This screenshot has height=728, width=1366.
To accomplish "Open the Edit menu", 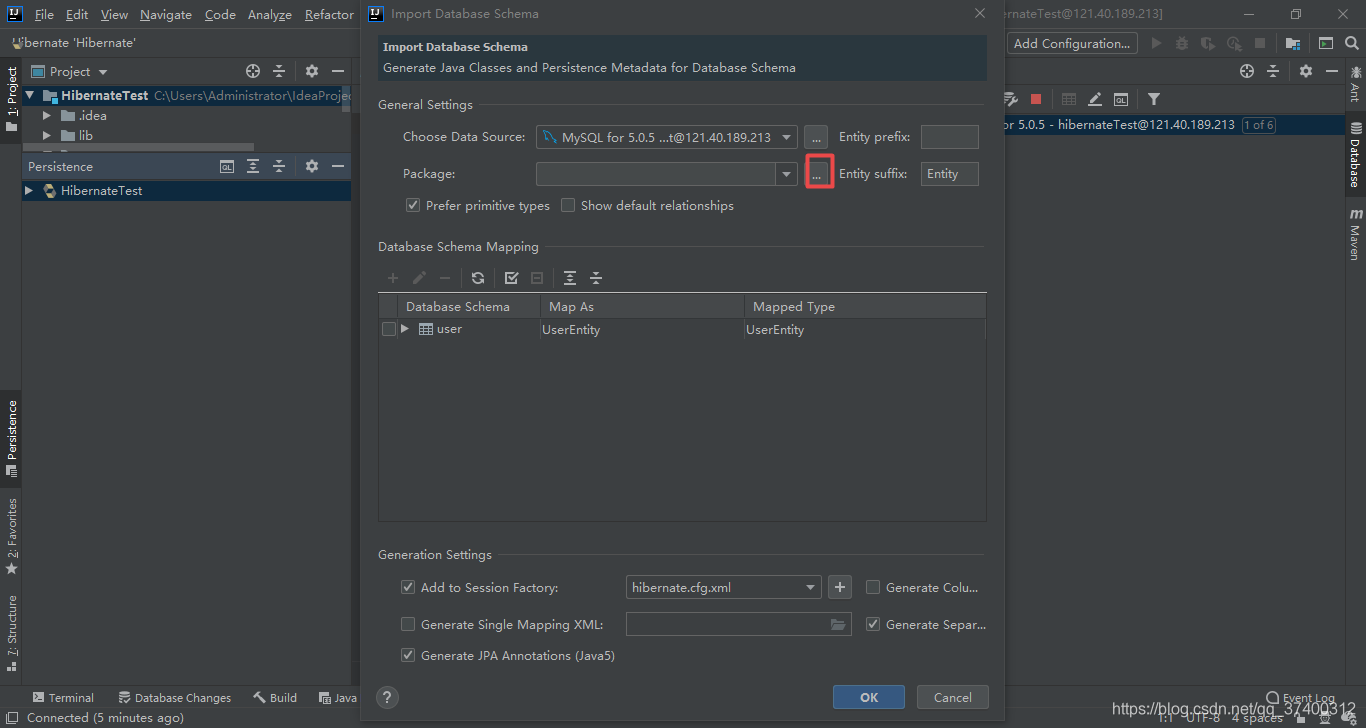I will pos(77,14).
